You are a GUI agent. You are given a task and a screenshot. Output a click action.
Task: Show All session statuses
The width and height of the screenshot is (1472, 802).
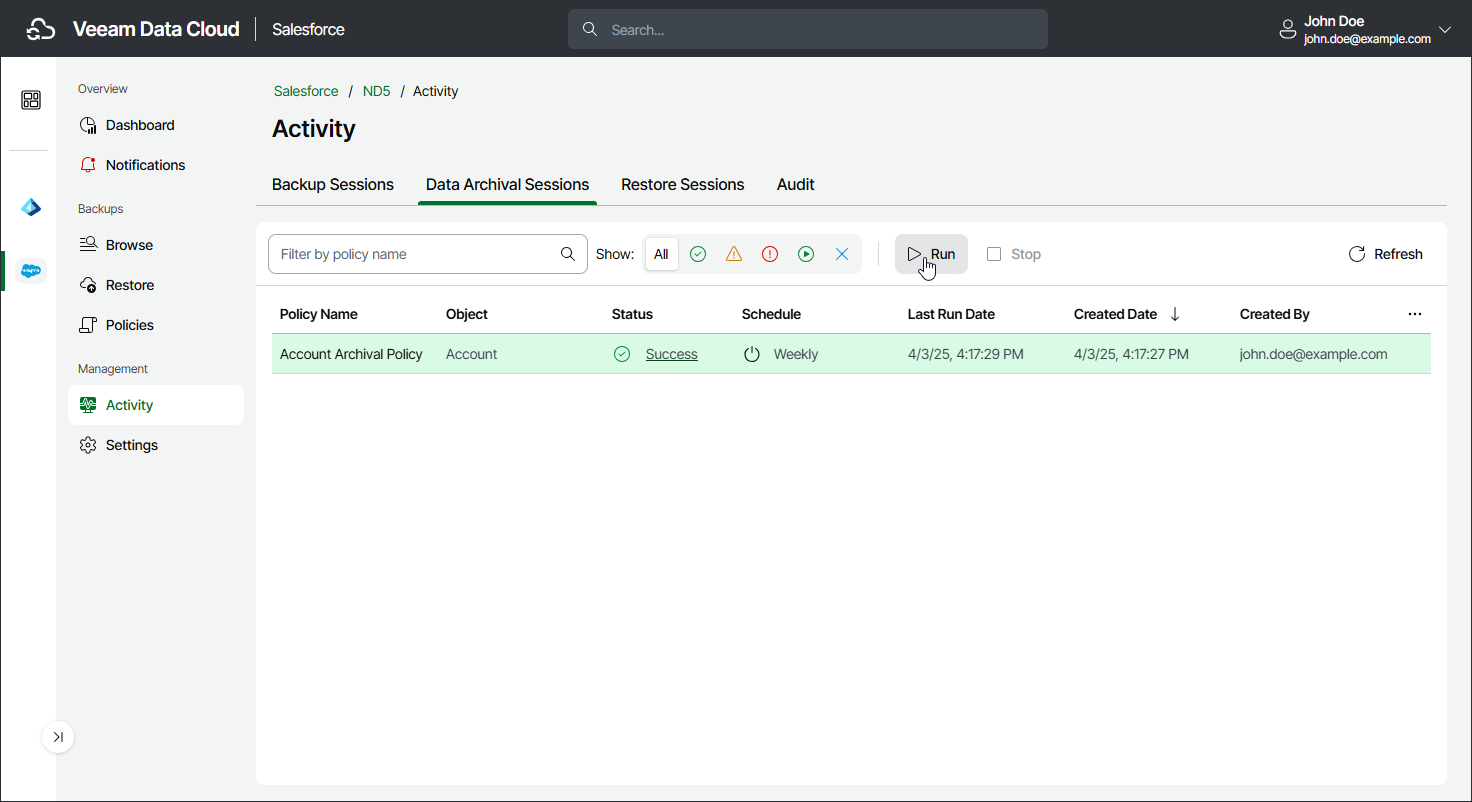[661, 254]
